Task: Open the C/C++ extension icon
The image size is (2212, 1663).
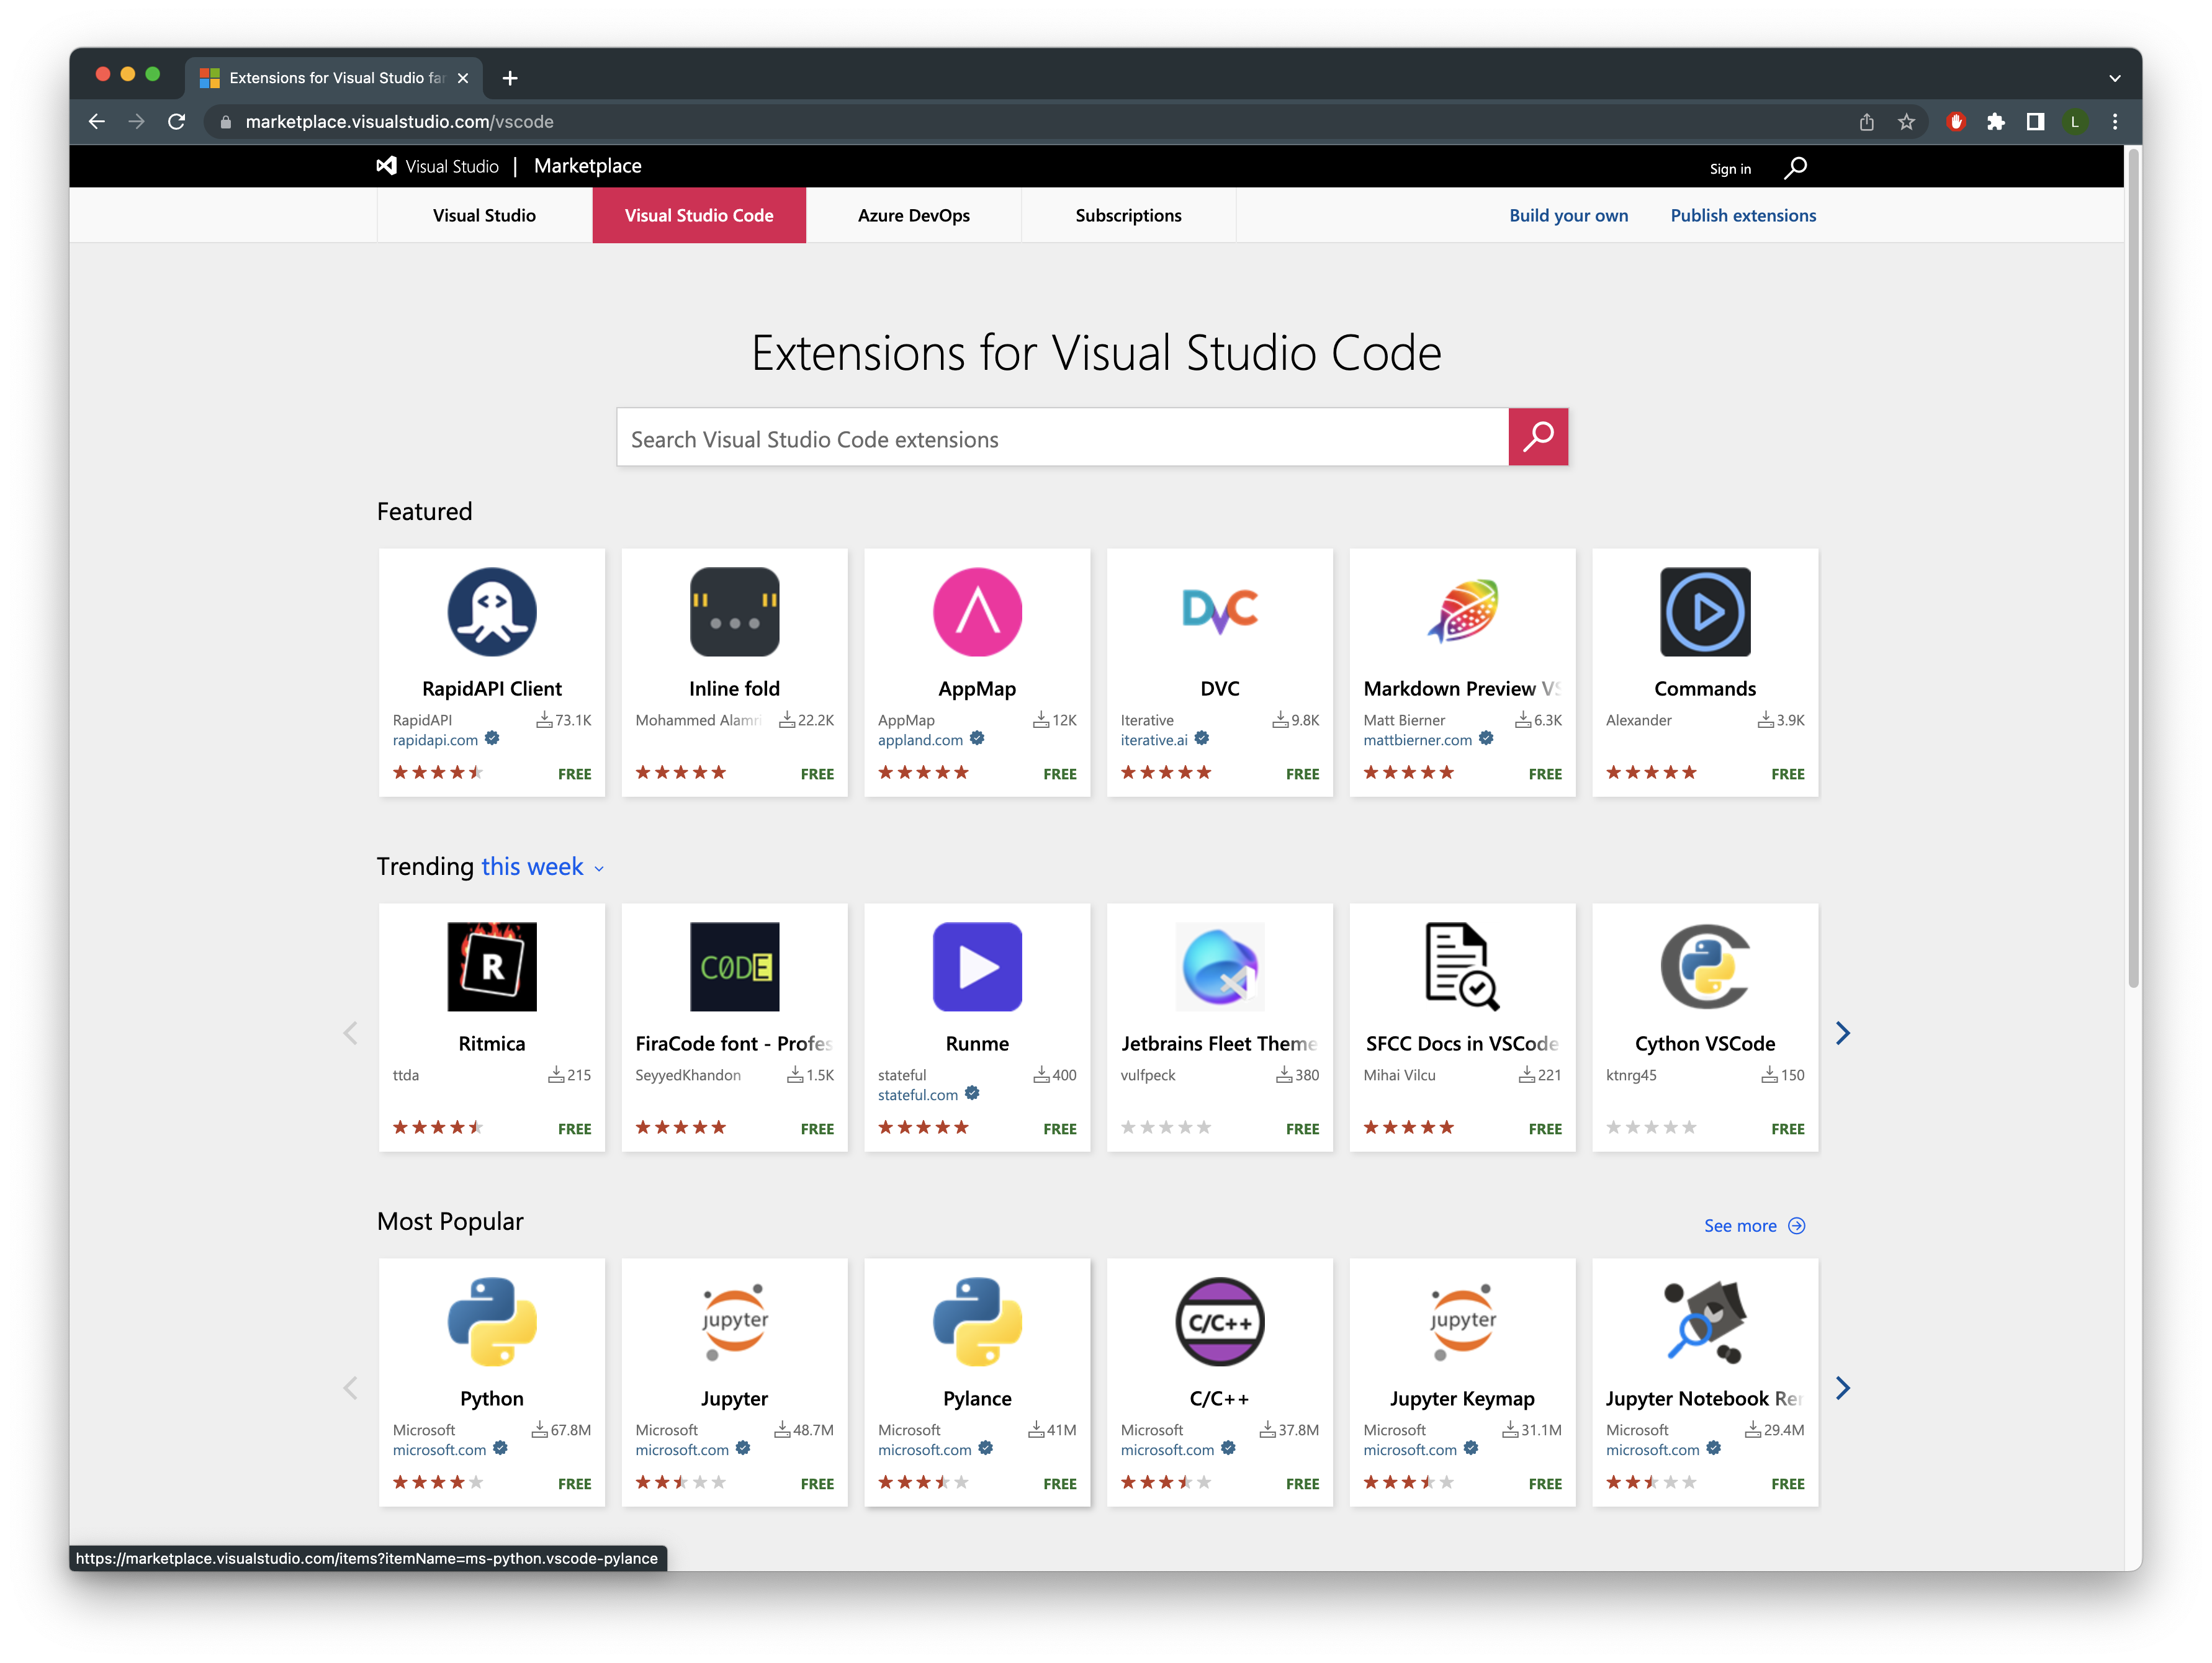Action: coord(1219,1321)
